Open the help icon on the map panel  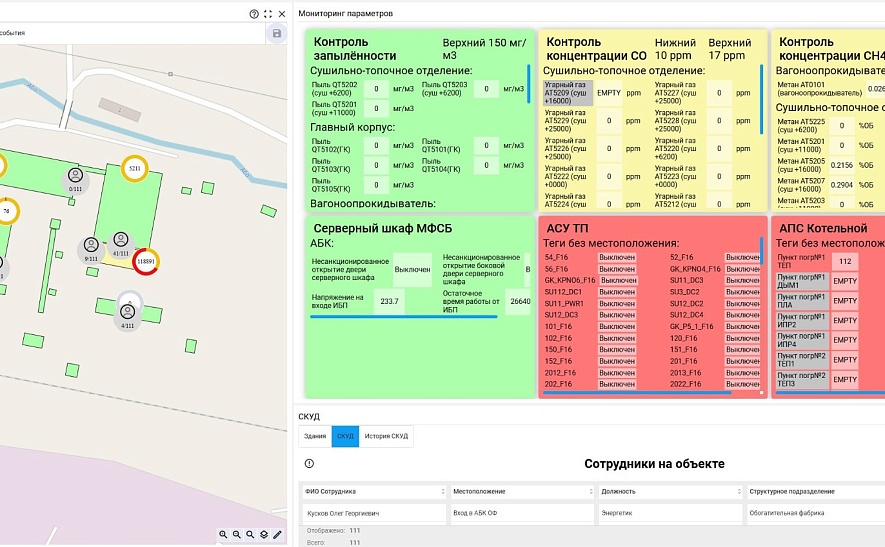254,14
